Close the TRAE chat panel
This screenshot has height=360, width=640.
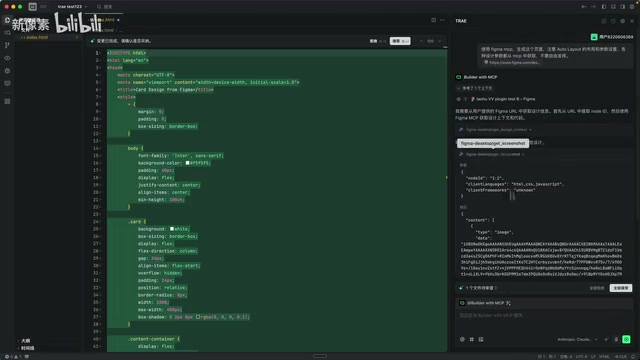point(632,21)
